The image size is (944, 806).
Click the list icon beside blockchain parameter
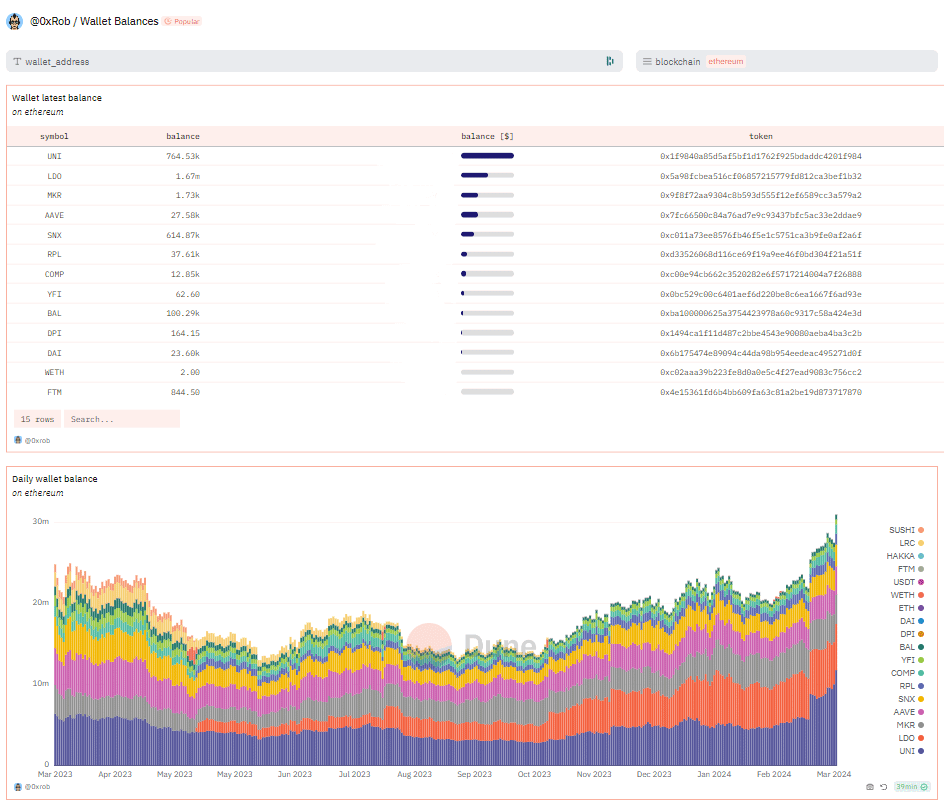[647, 61]
